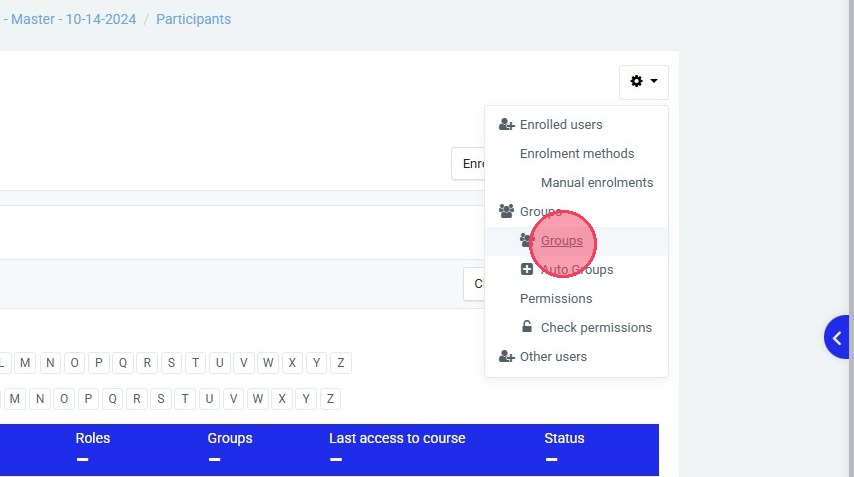Filter first name by letter Q
The height and width of the screenshot is (477, 854).
(x=123, y=363)
